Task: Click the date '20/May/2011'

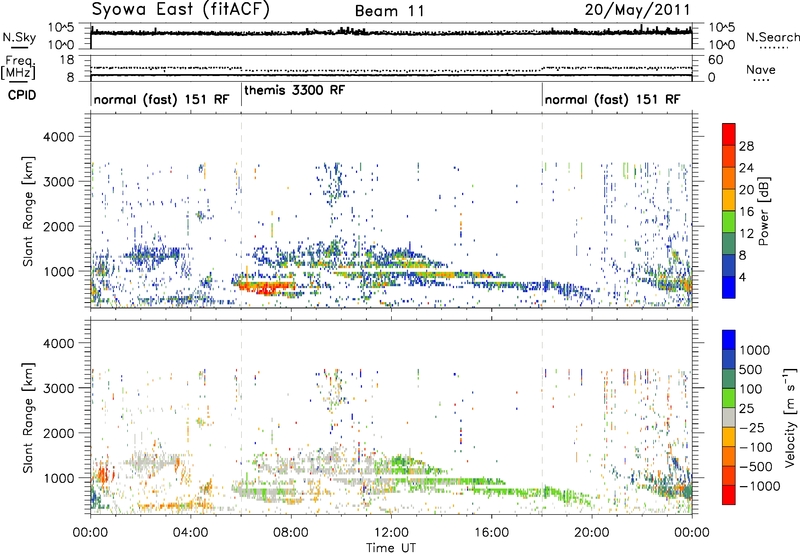Action: point(637,9)
